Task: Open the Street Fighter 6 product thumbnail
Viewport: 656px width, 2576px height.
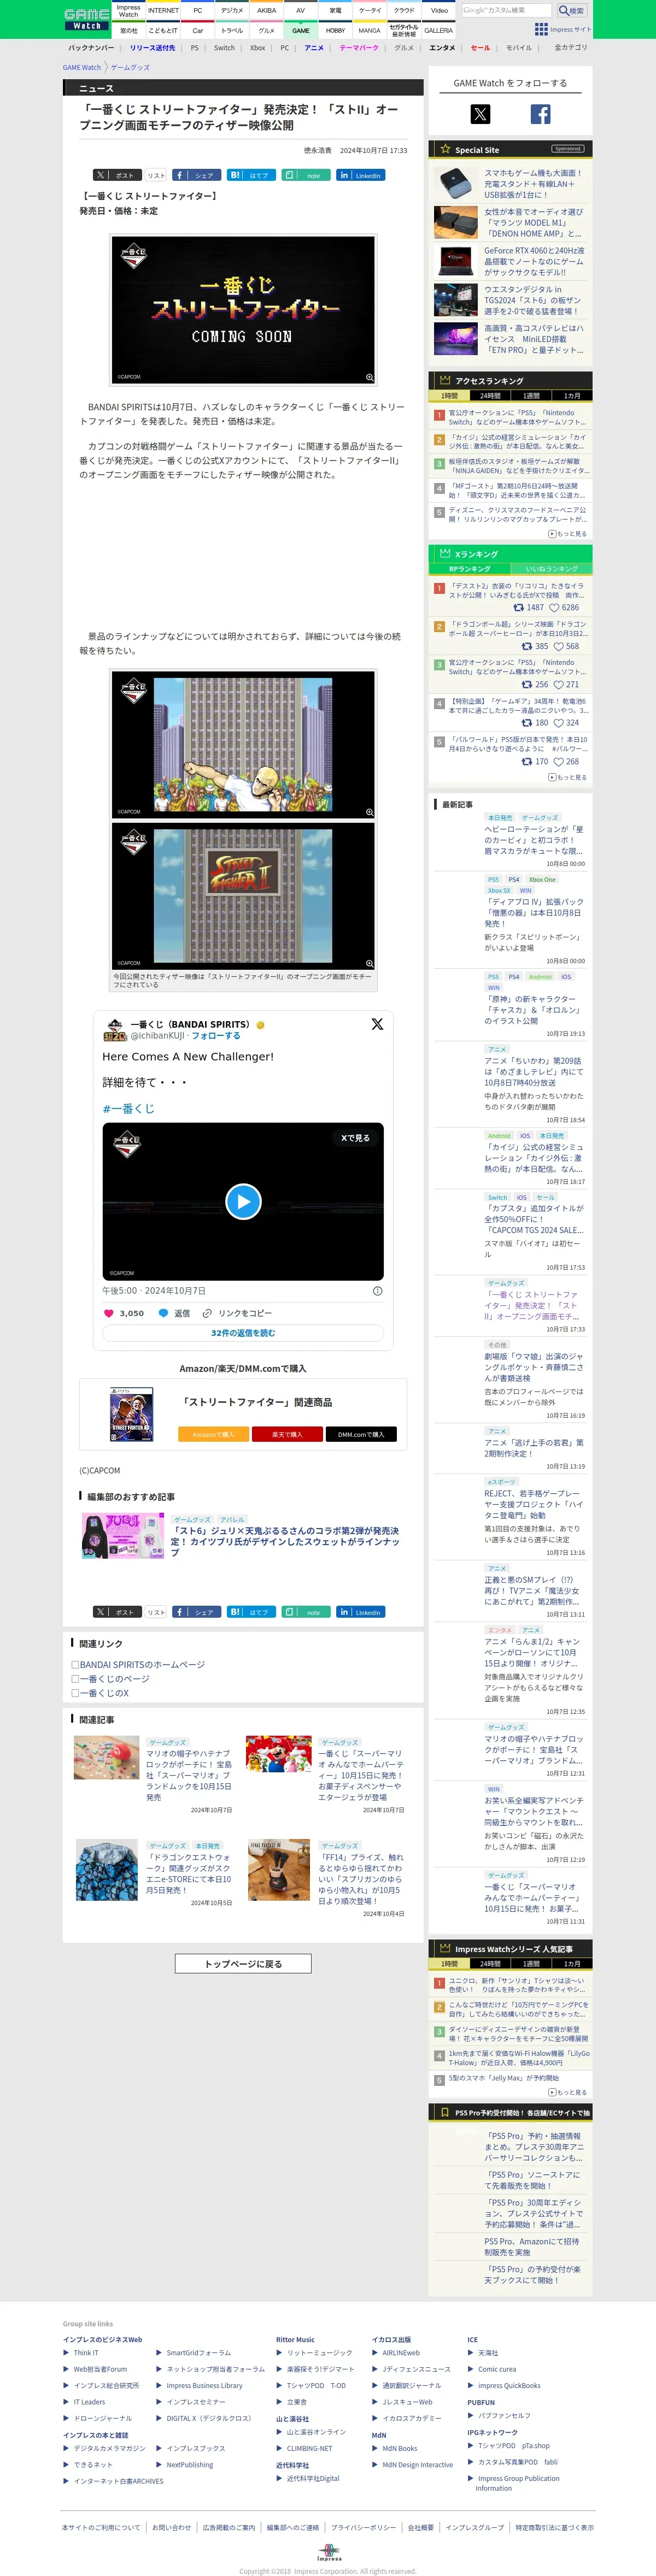Action: (x=132, y=1414)
